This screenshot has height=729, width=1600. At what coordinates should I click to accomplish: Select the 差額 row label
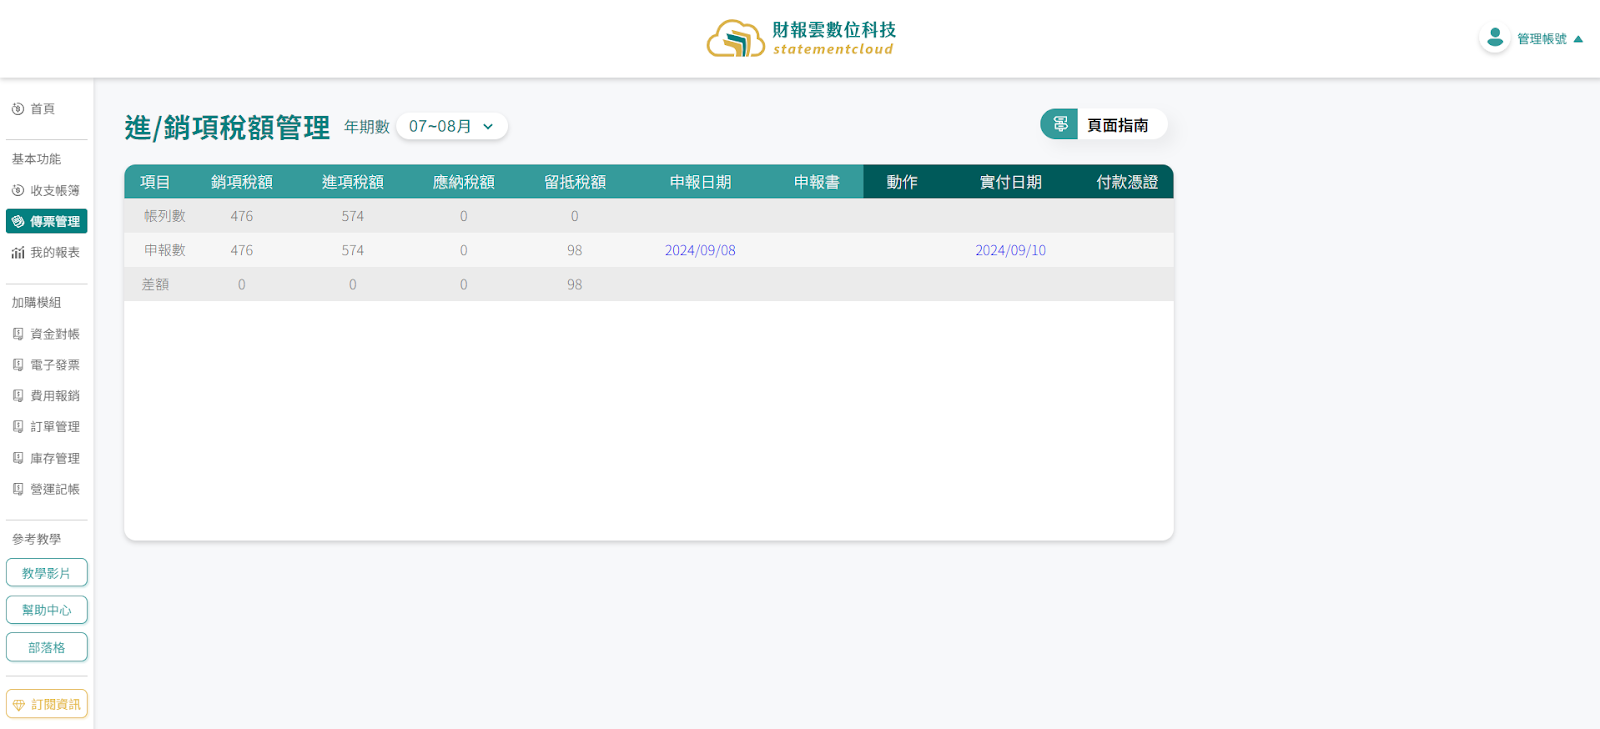(x=155, y=284)
